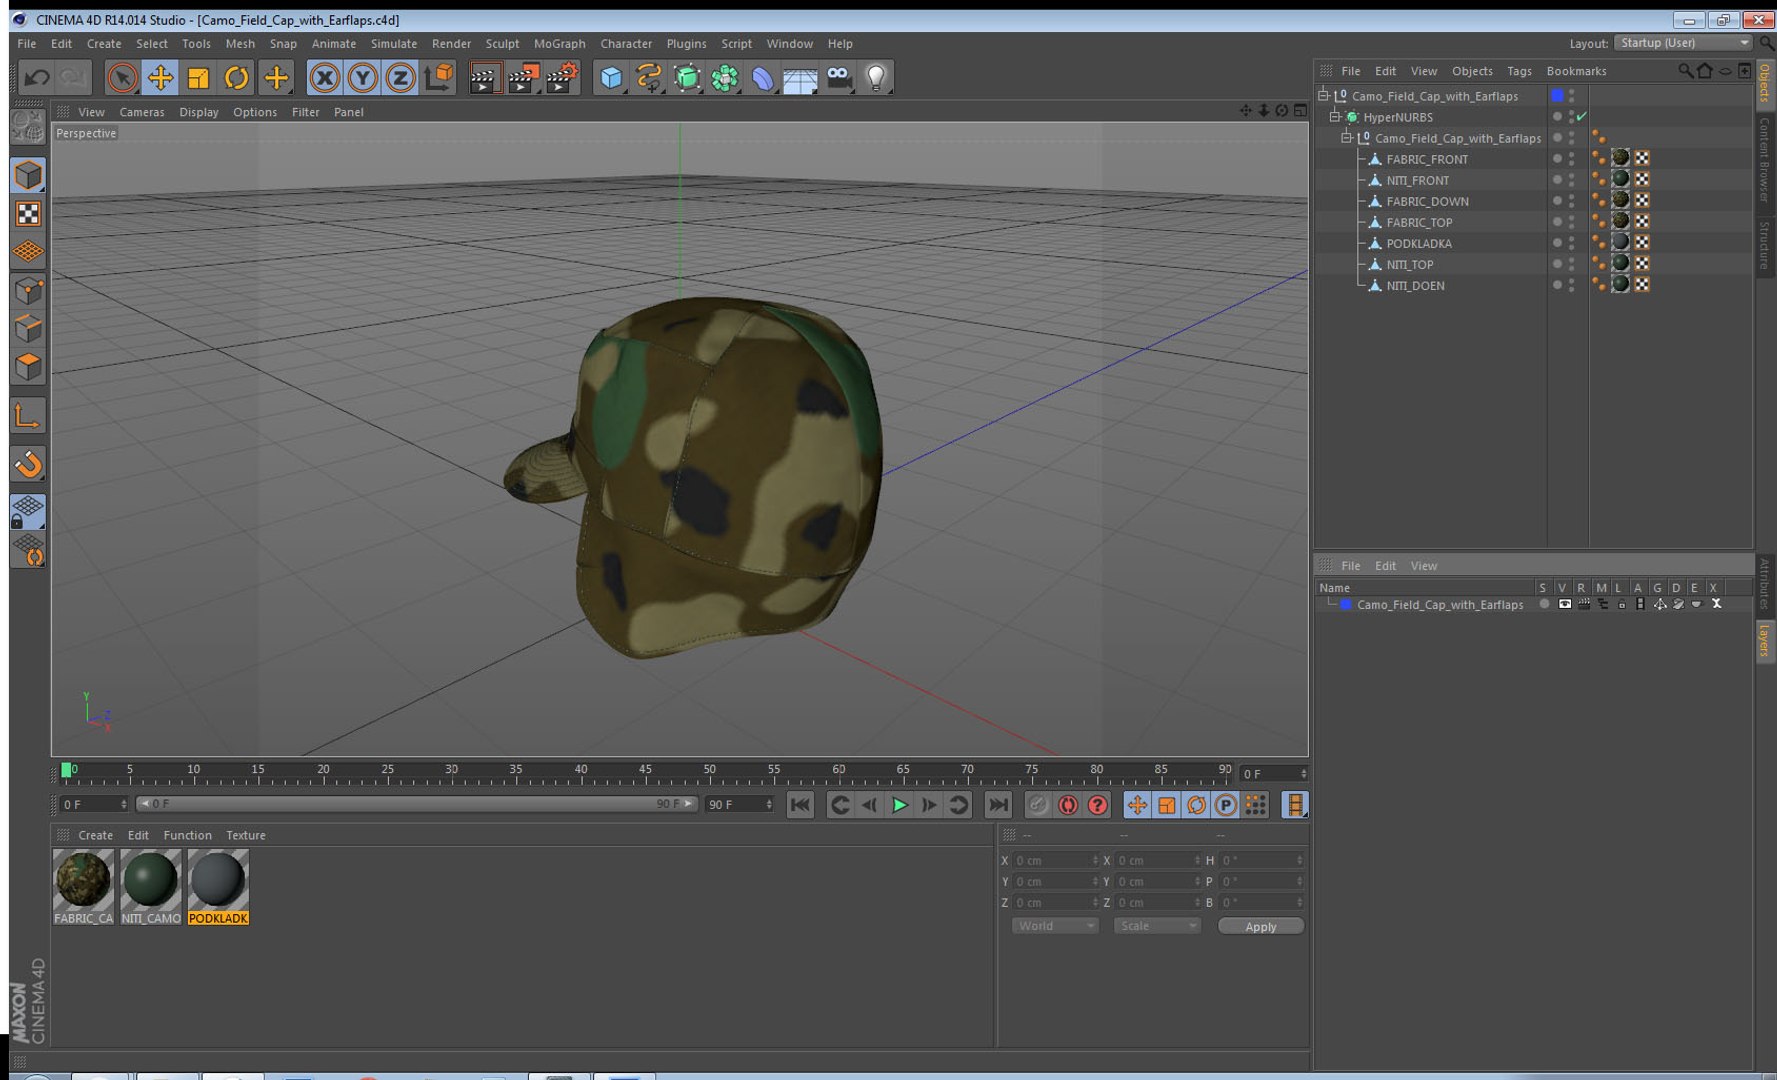Open the Layers side tab

coord(1765,640)
